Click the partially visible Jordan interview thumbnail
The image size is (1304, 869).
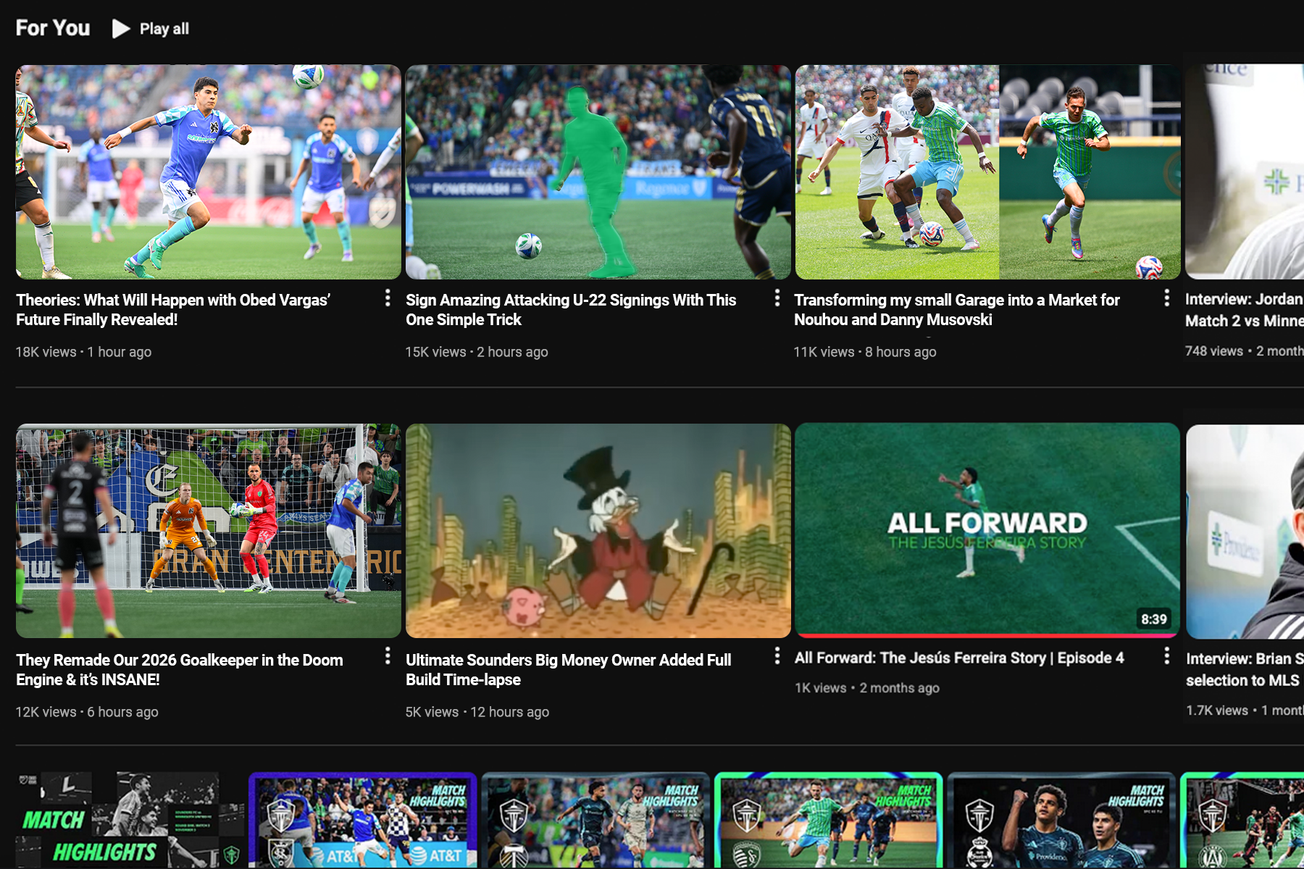click(x=1243, y=171)
